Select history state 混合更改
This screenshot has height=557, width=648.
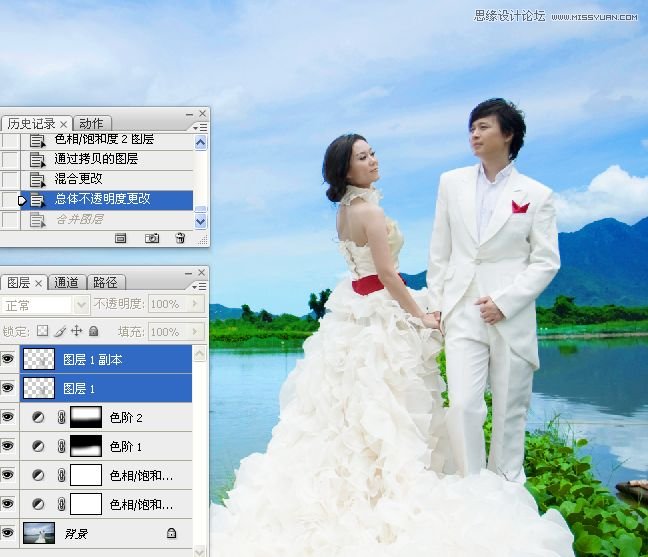pyautogui.click(x=107, y=179)
